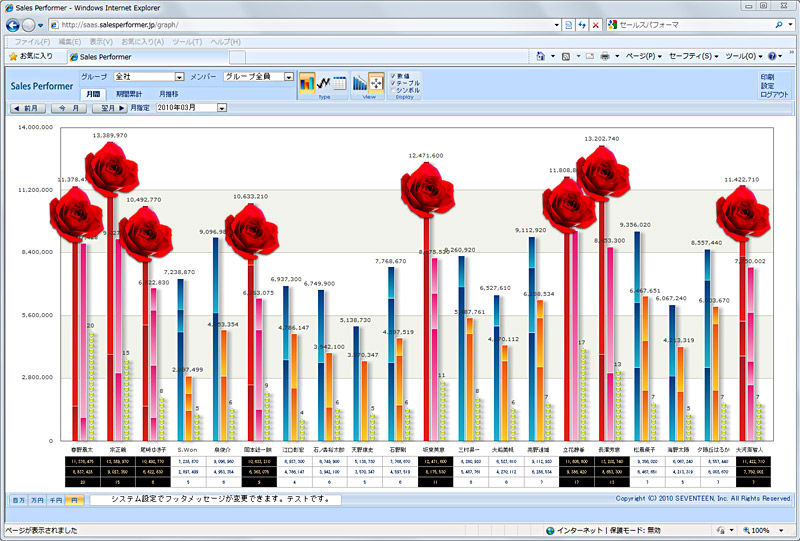
Task: Select the line chart type icon
Action: tap(323, 83)
